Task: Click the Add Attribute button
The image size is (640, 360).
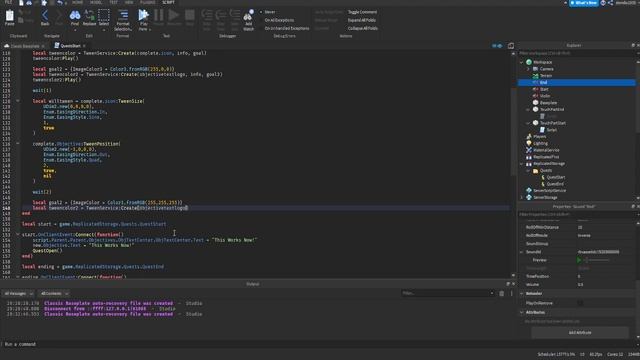Action: tap(580, 332)
